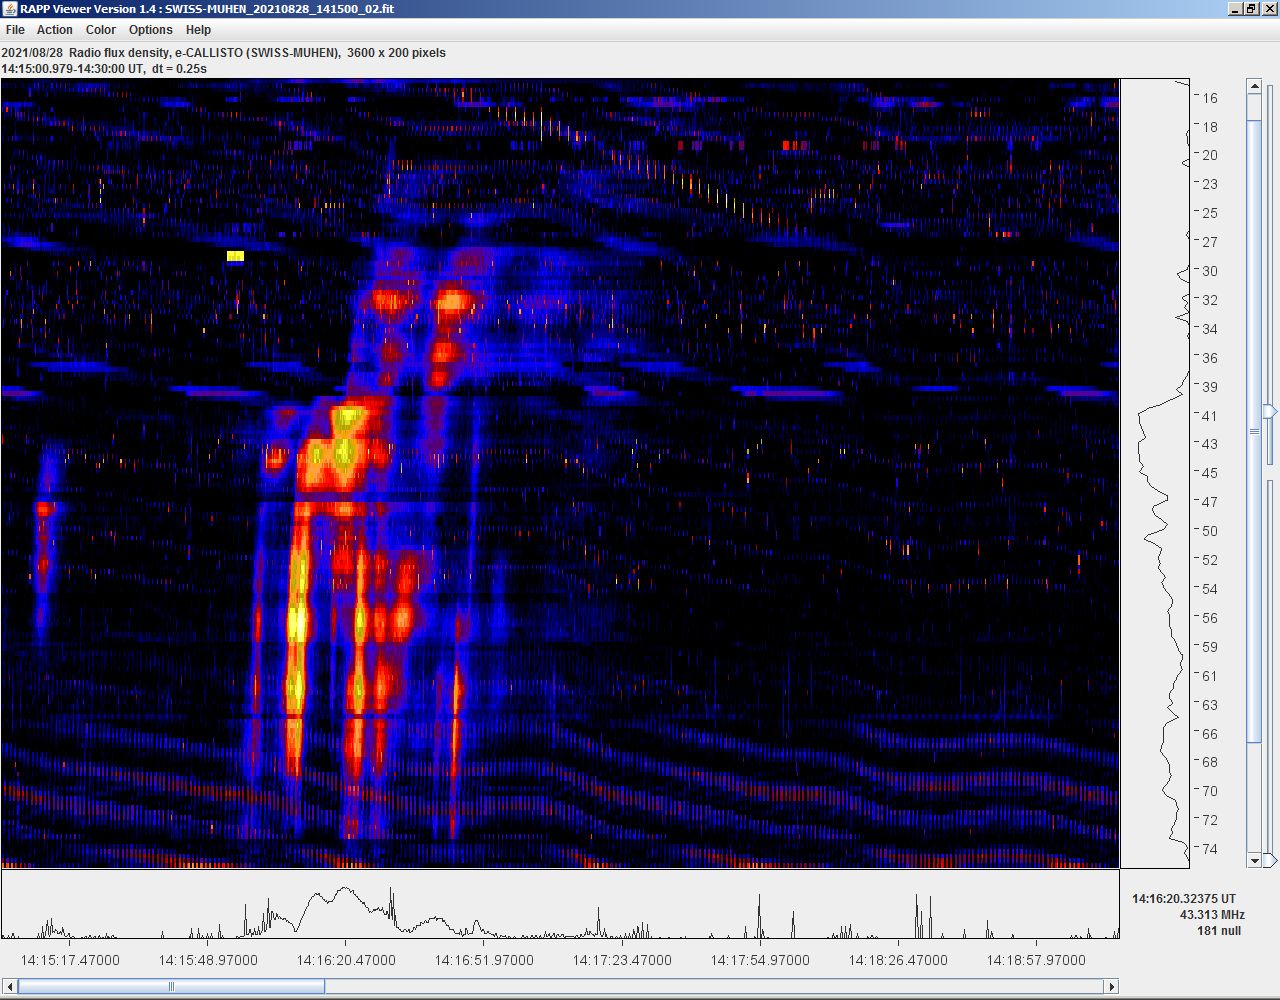
Task: Click the 181 null value readout
Action: pos(1219,931)
